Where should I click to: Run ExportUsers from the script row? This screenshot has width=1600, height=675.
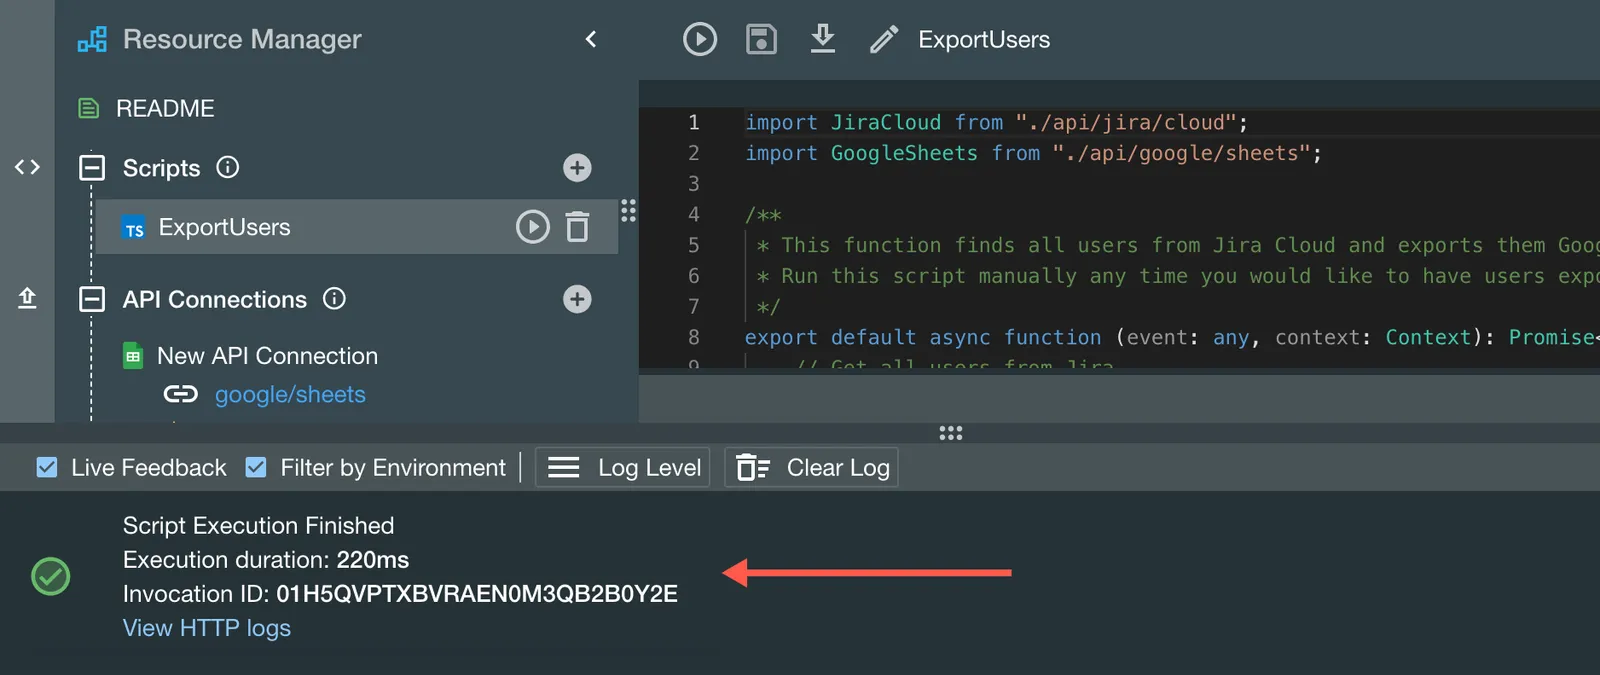click(x=533, y=227)
